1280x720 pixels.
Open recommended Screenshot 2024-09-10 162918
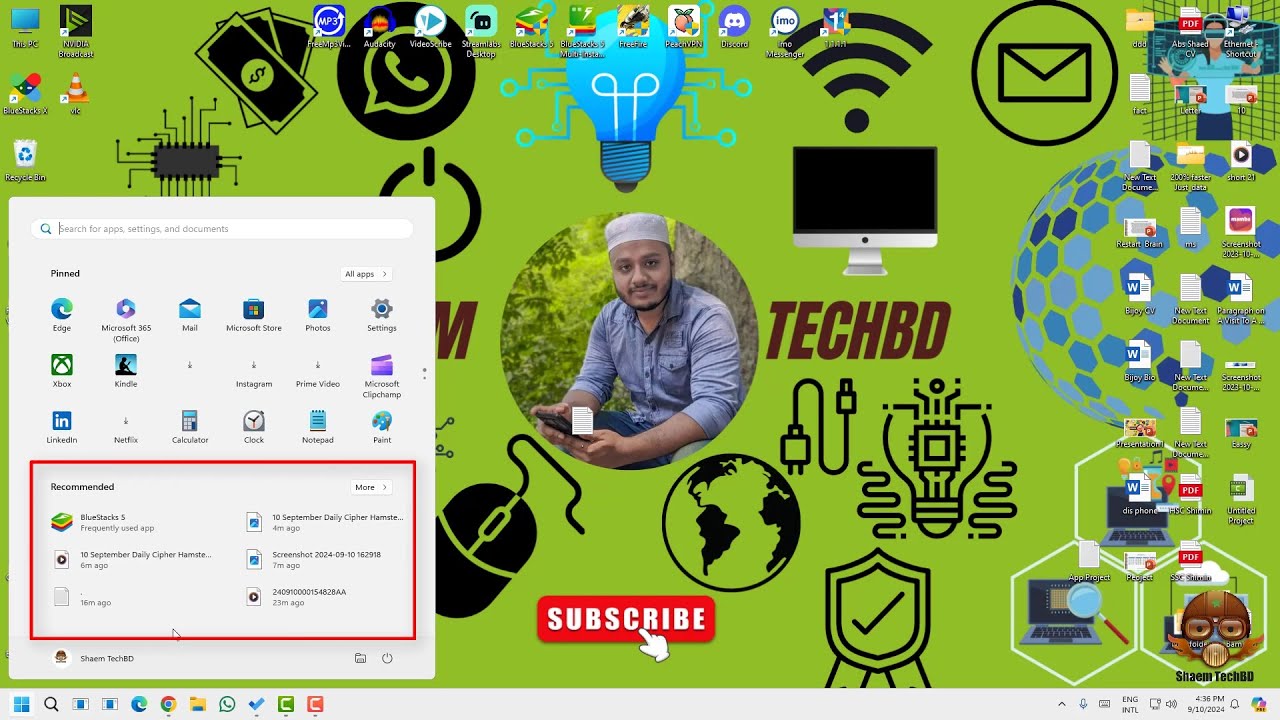326,559
